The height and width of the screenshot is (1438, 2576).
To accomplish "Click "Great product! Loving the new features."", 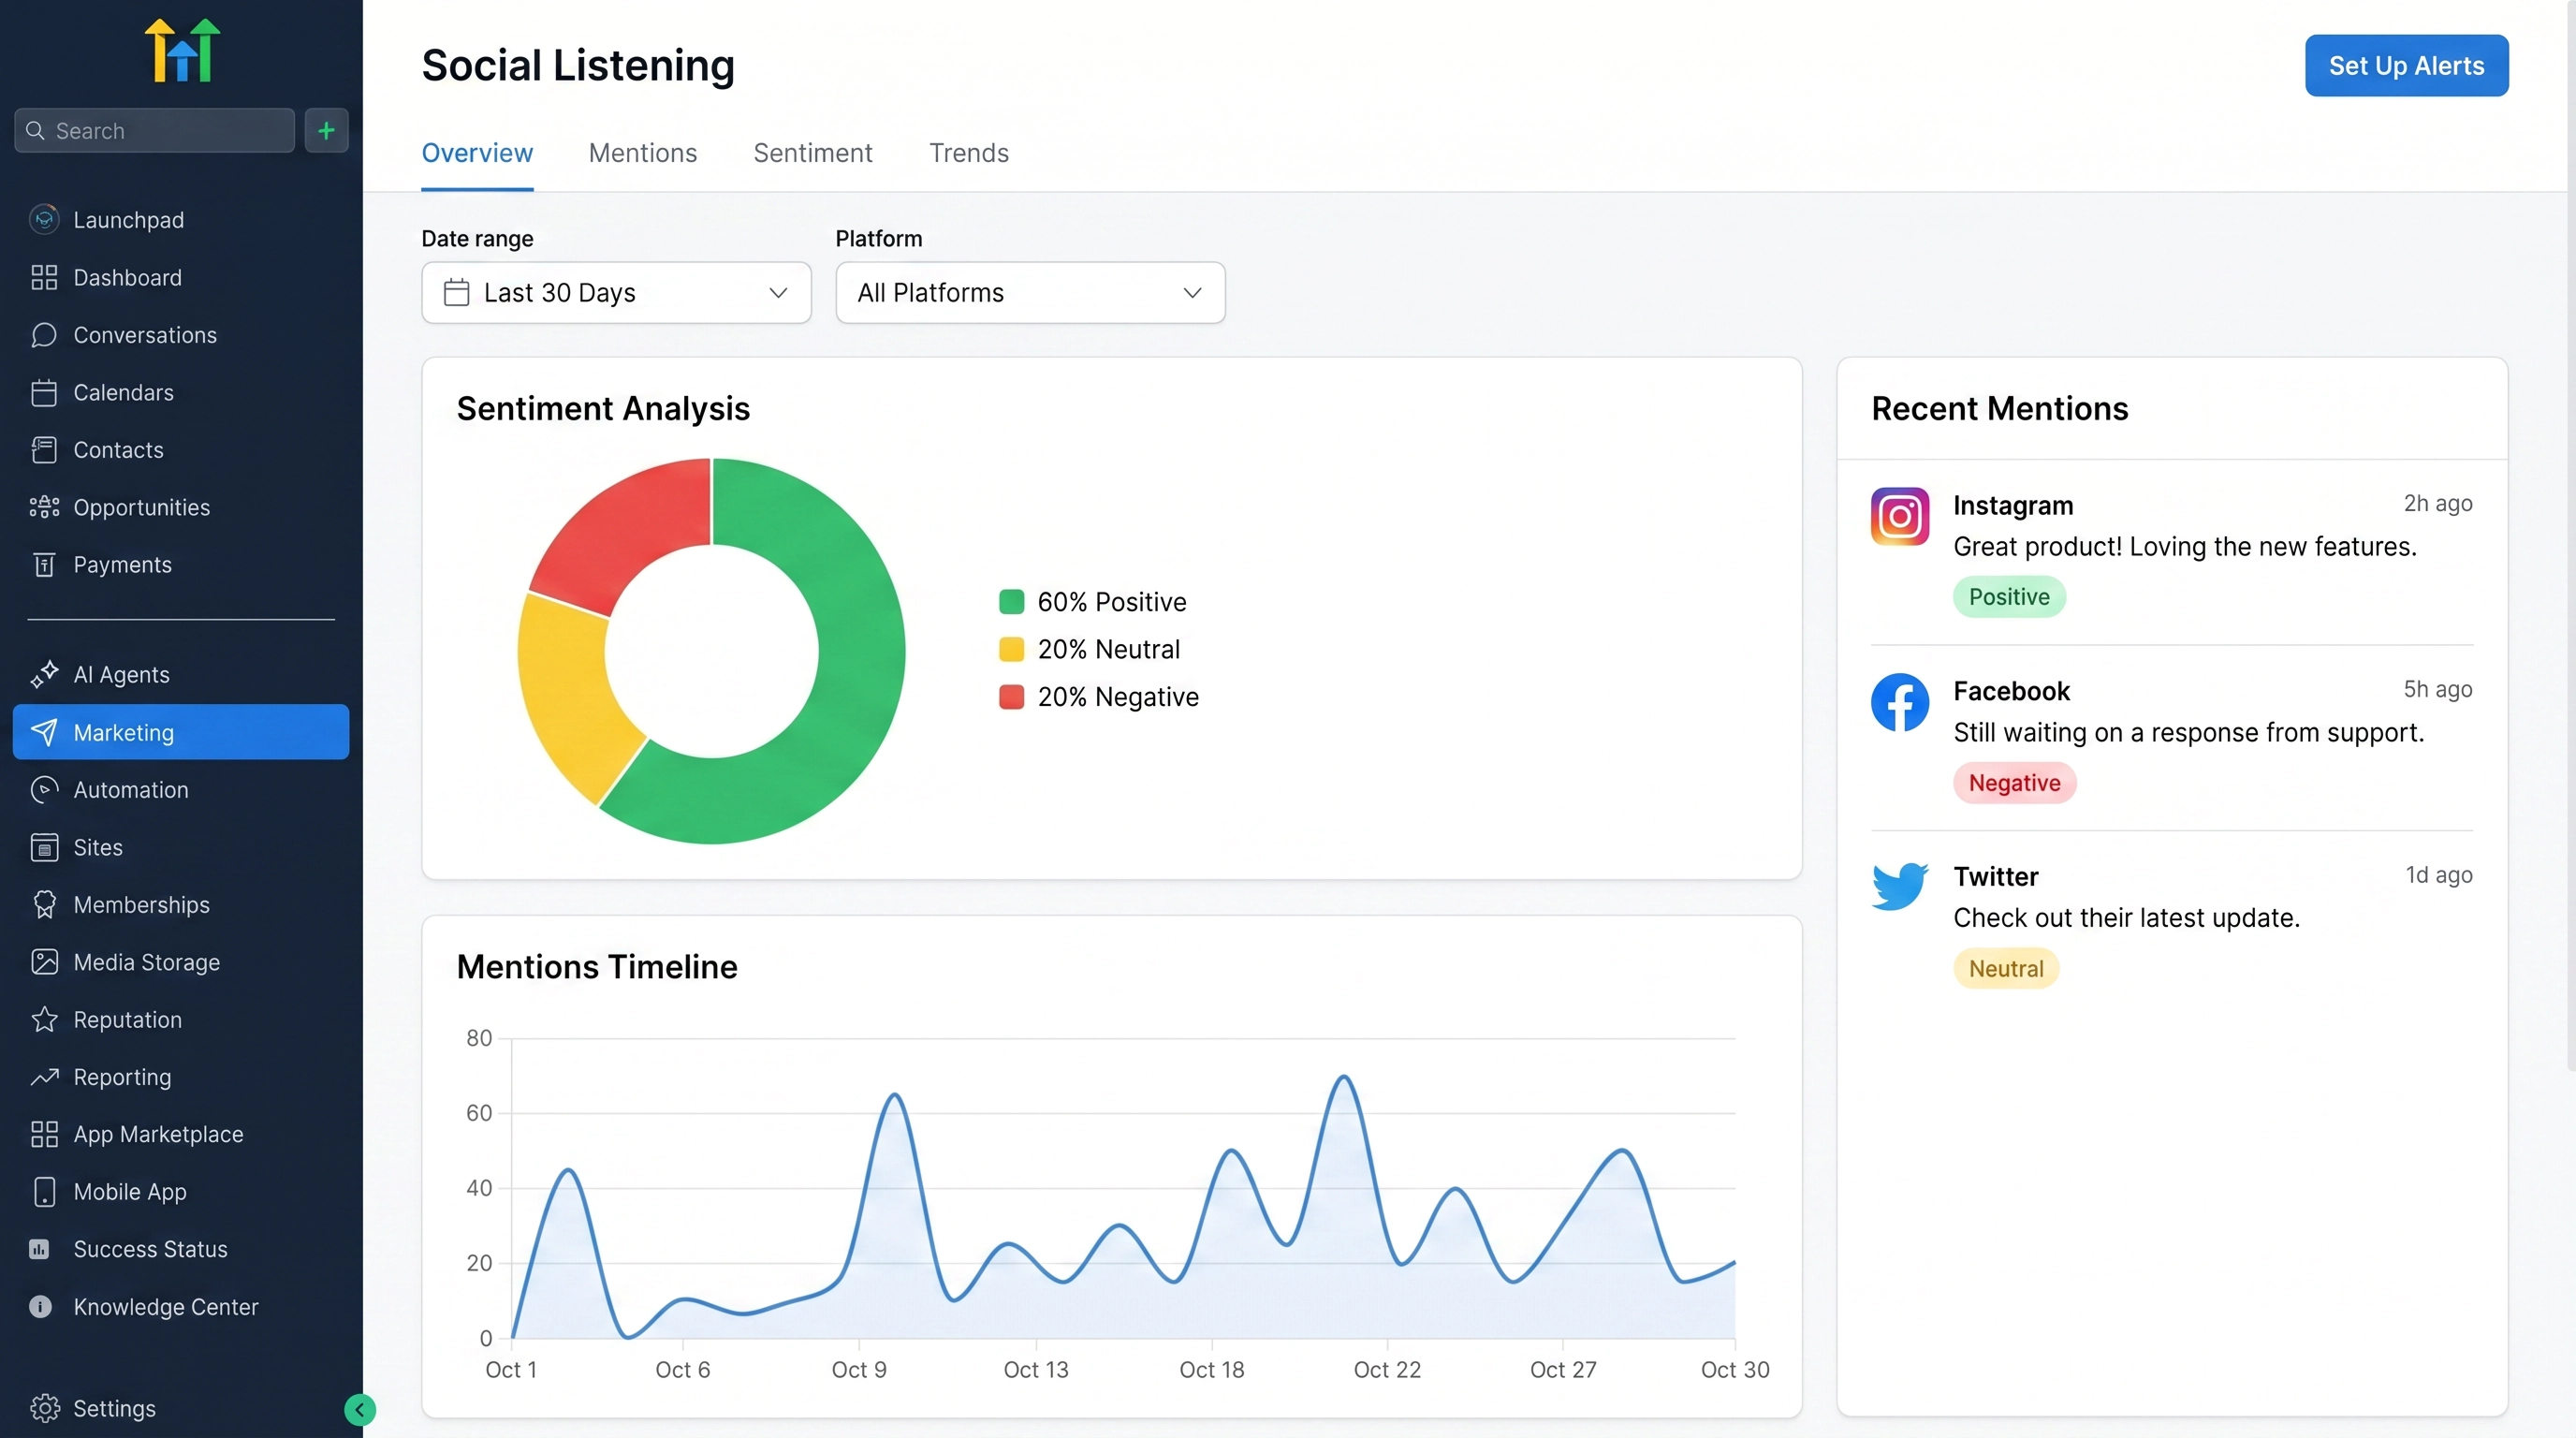I will click(2185, 547).
